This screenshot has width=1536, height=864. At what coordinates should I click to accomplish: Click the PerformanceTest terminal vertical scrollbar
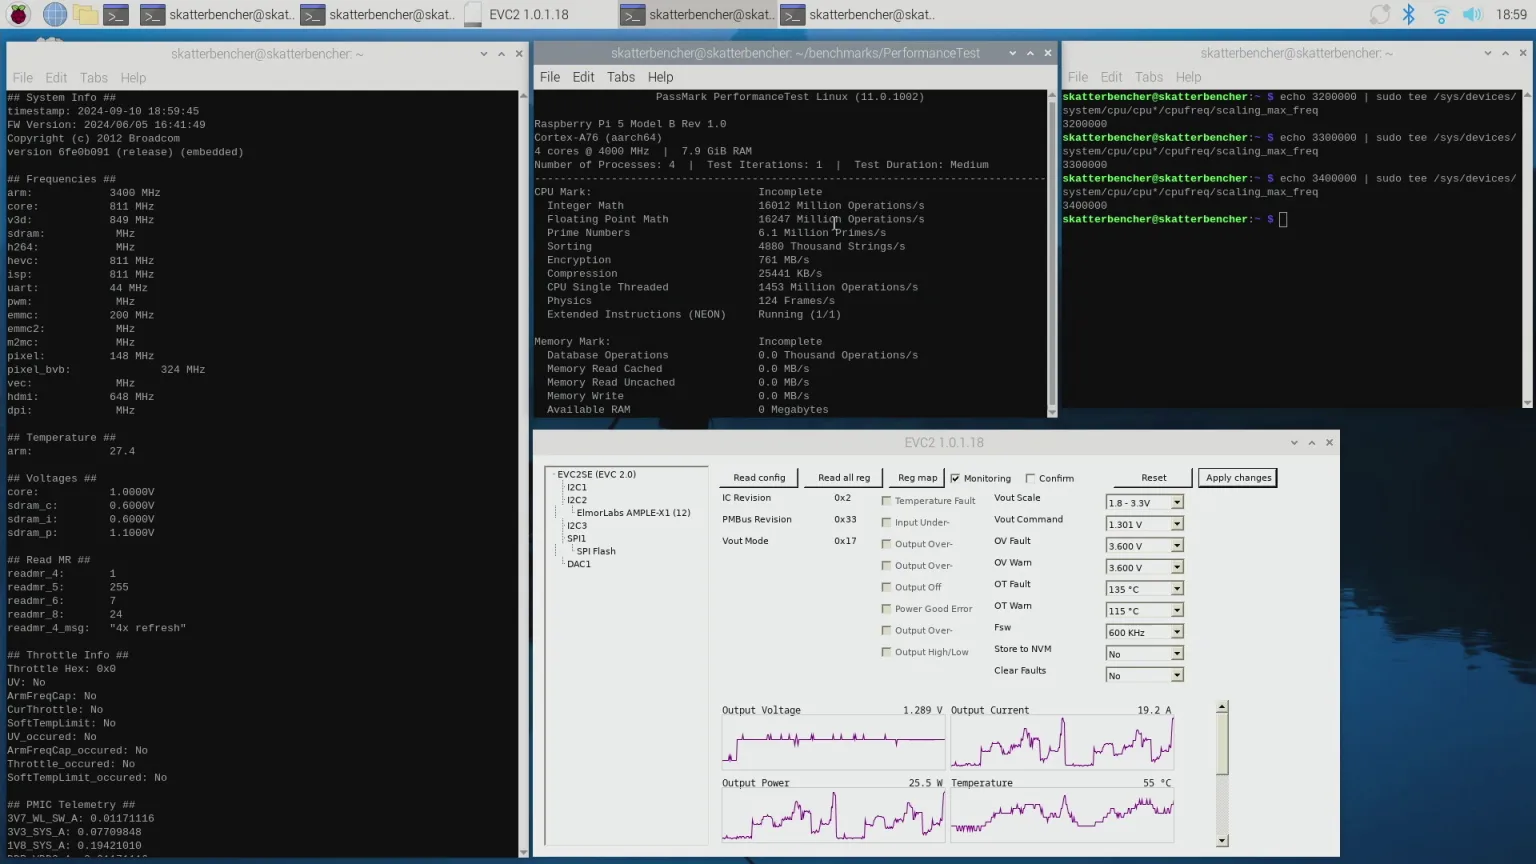point(1052,252)
